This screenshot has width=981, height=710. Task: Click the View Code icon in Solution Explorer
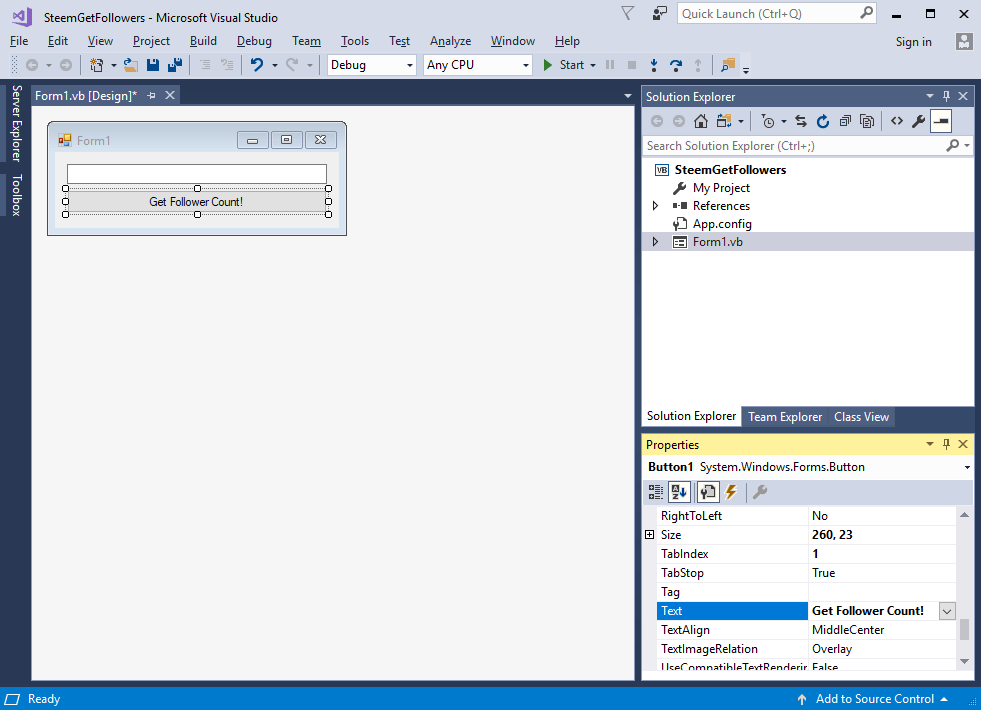897,121
